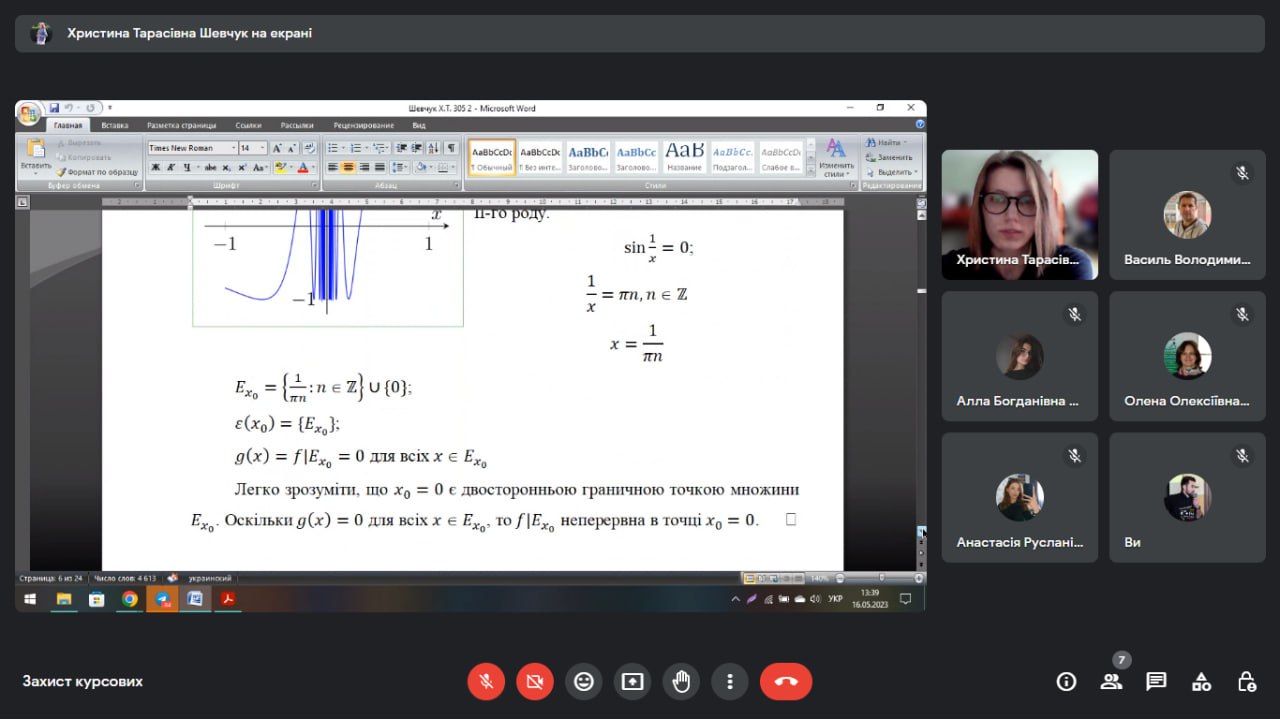Open the three-dot more options menu
The width and height of the screenshot is (1280, 719).
click(730, 682)
